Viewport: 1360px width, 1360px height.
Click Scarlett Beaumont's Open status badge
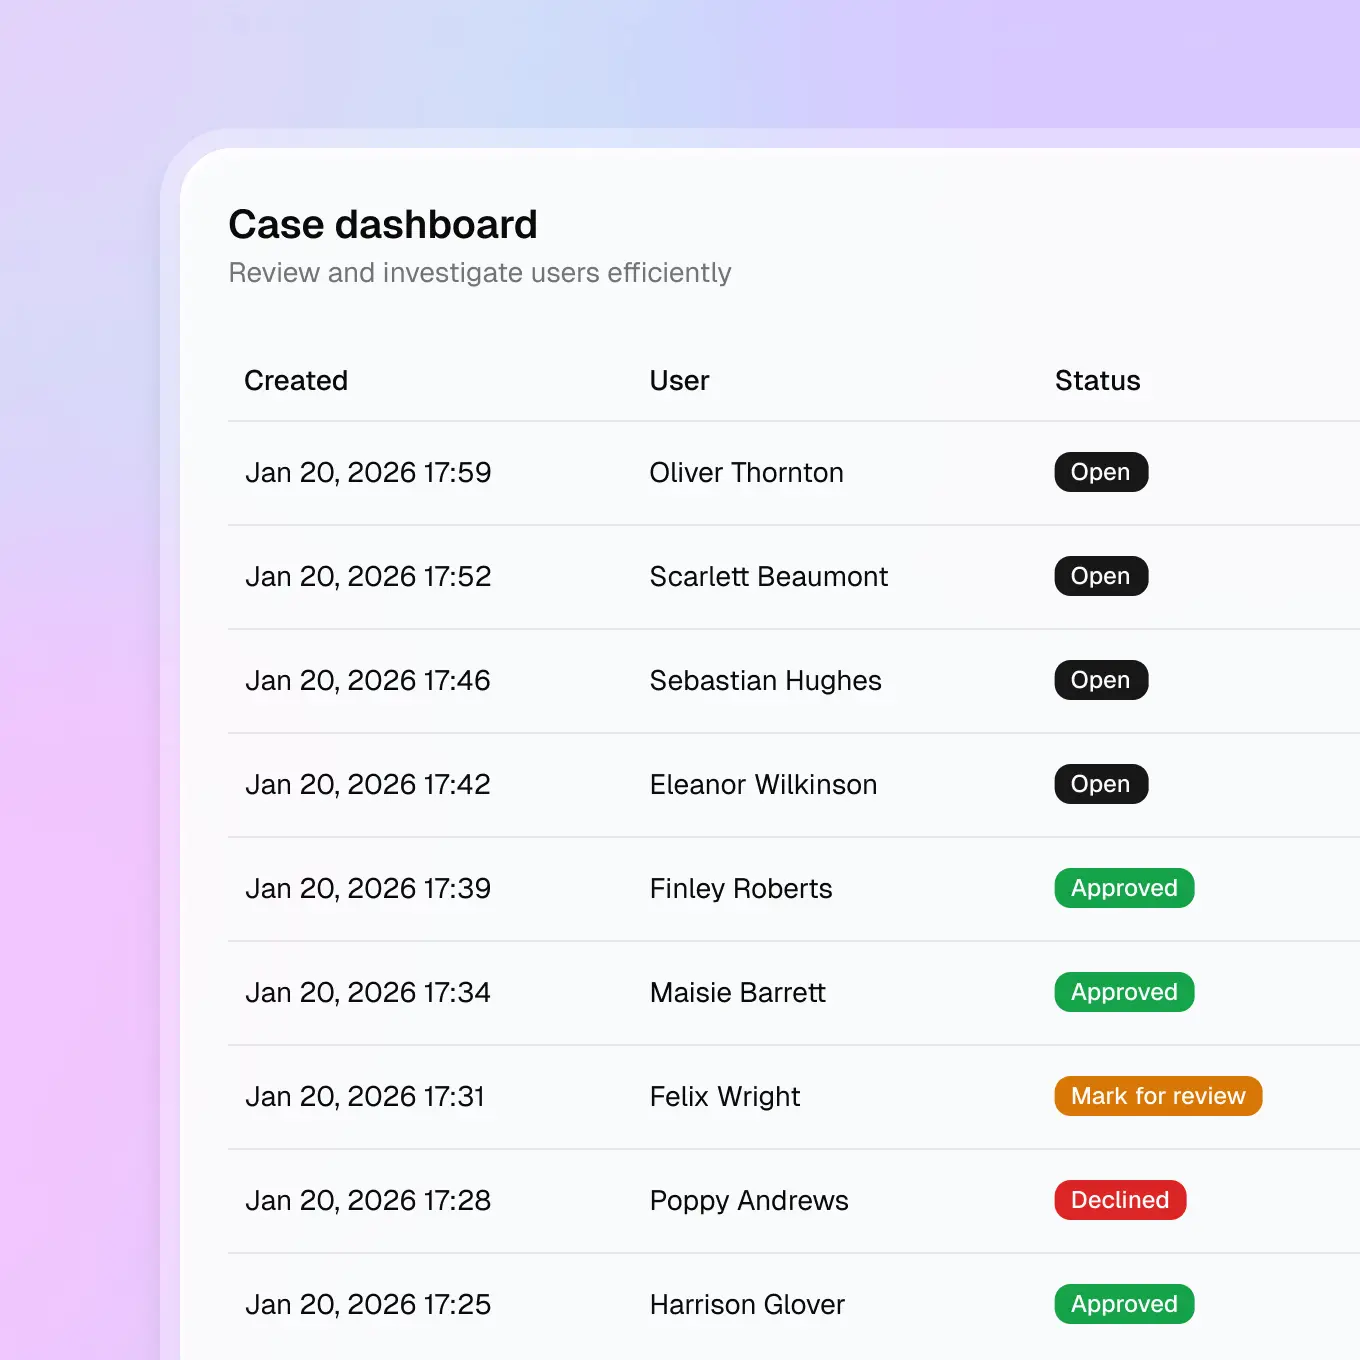[x=1100, y=576]
